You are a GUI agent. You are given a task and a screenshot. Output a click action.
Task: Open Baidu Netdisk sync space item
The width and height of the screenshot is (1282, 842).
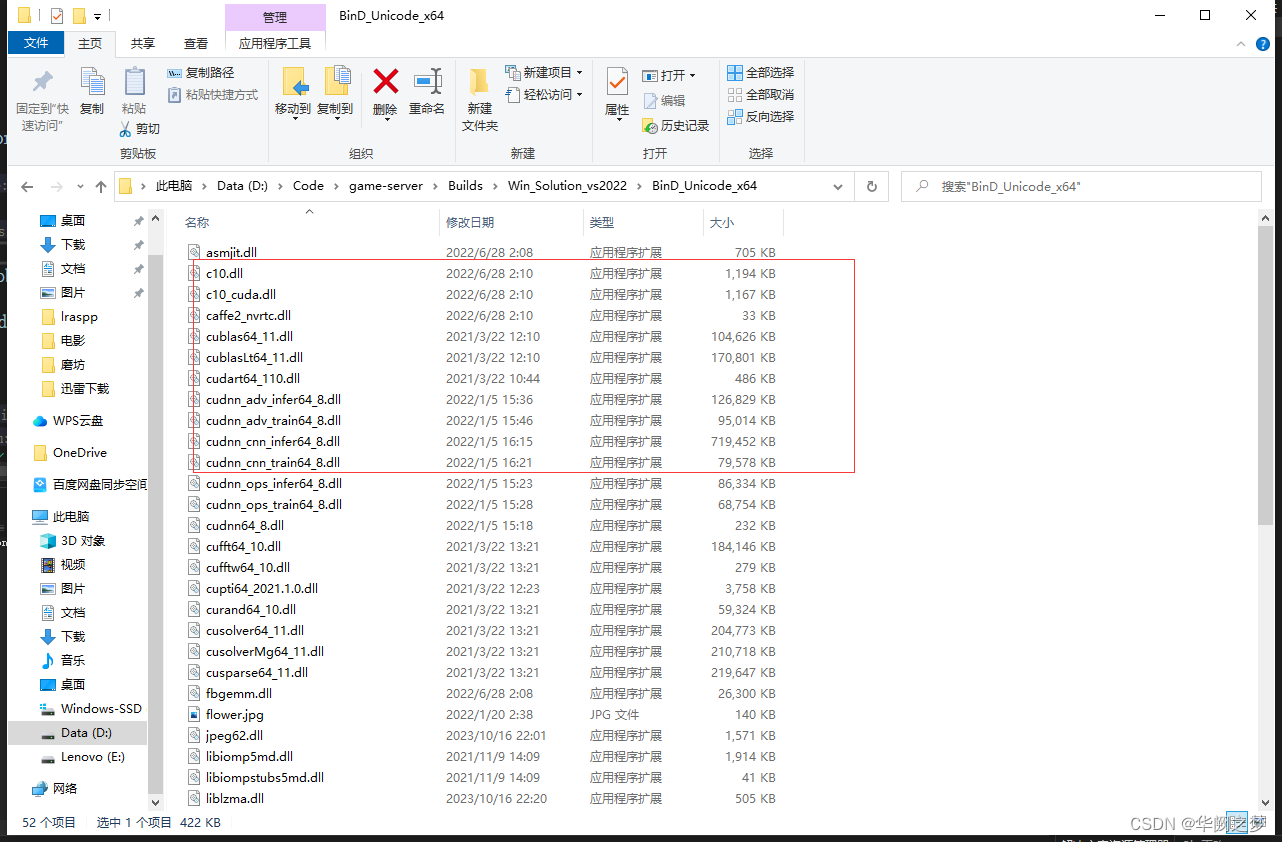pos(90,485)
